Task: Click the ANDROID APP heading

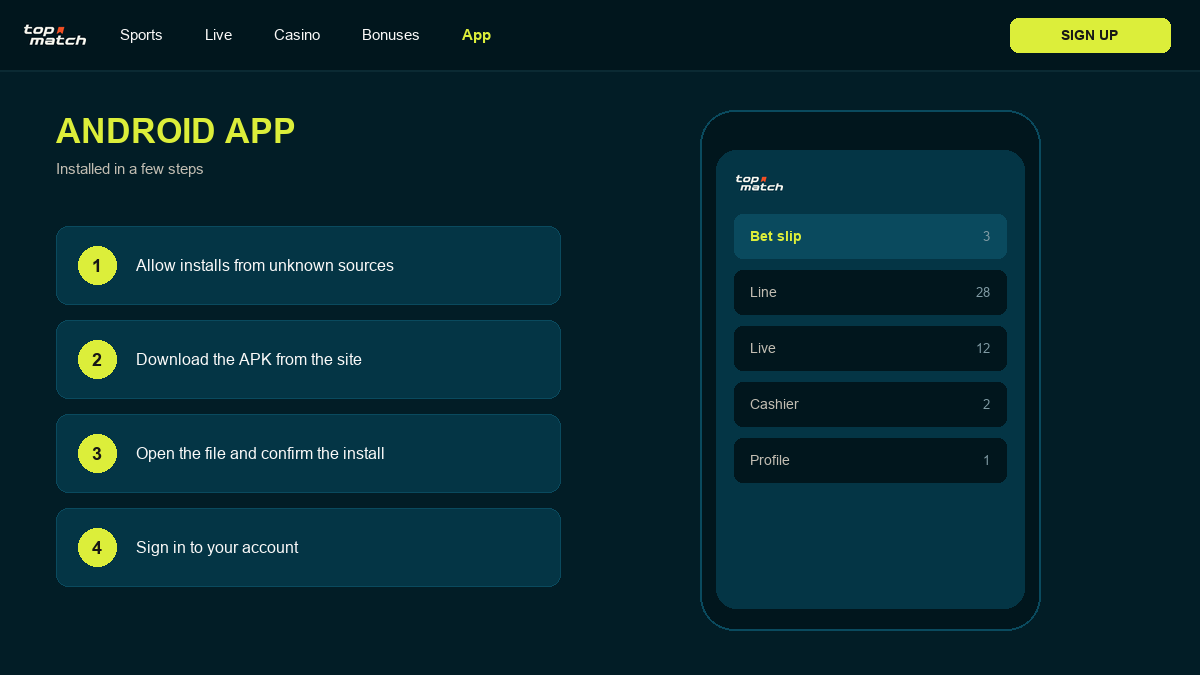Action: pos(175,131)
